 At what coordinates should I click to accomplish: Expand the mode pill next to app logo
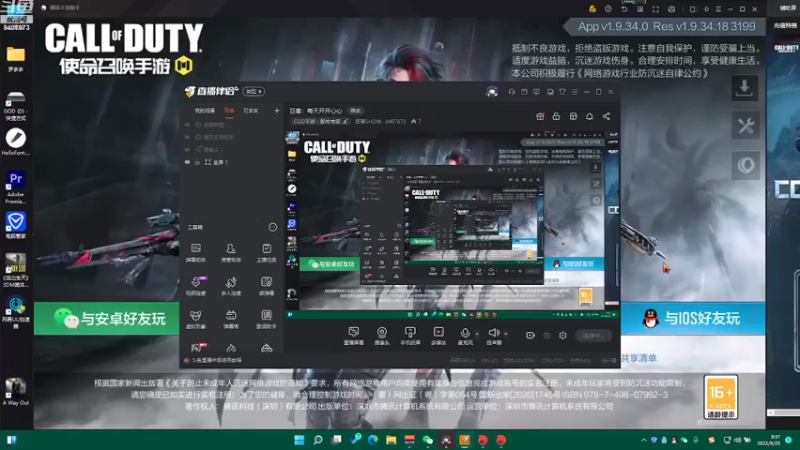click(254, 91)
